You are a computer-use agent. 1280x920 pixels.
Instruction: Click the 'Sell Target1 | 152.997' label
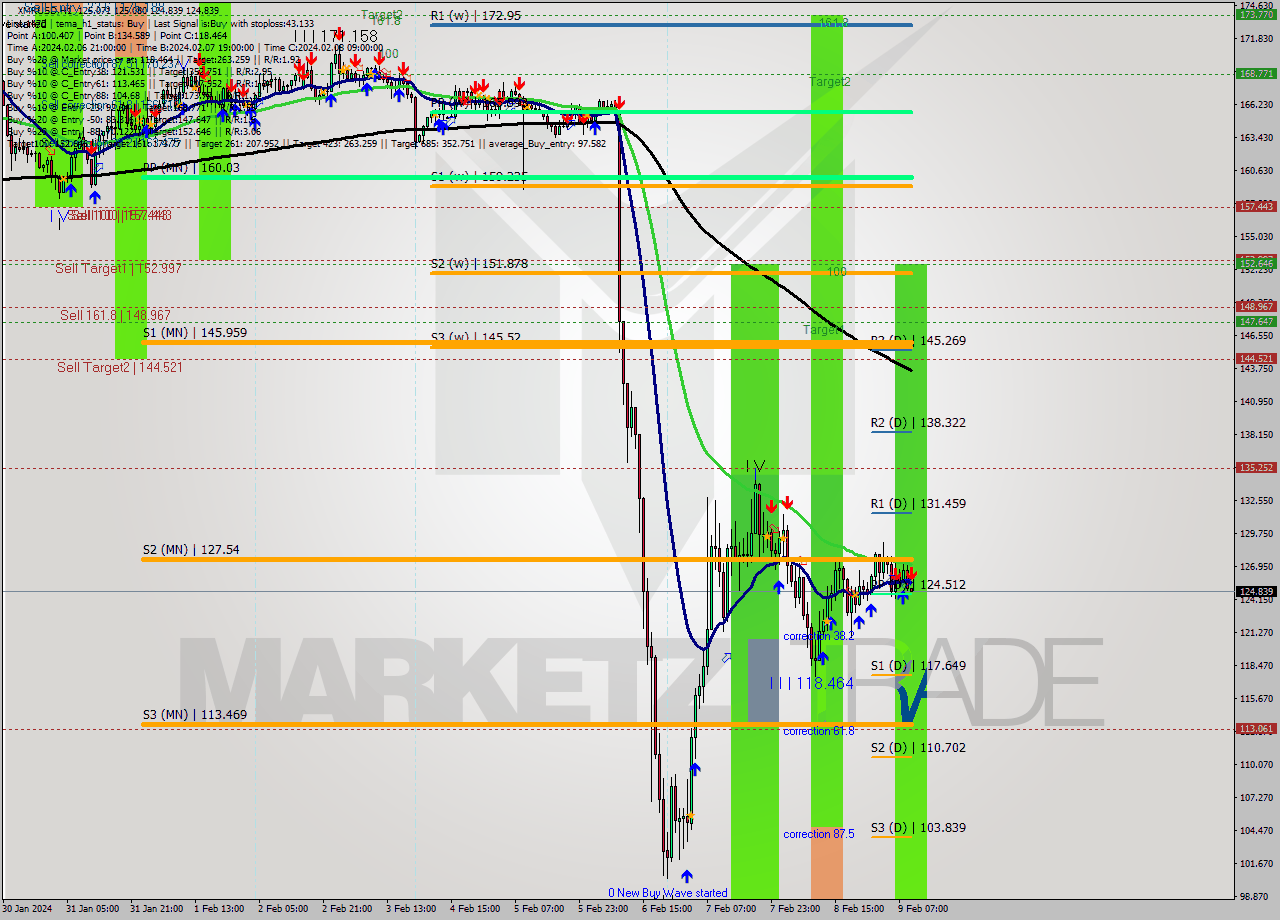(118, 268)
